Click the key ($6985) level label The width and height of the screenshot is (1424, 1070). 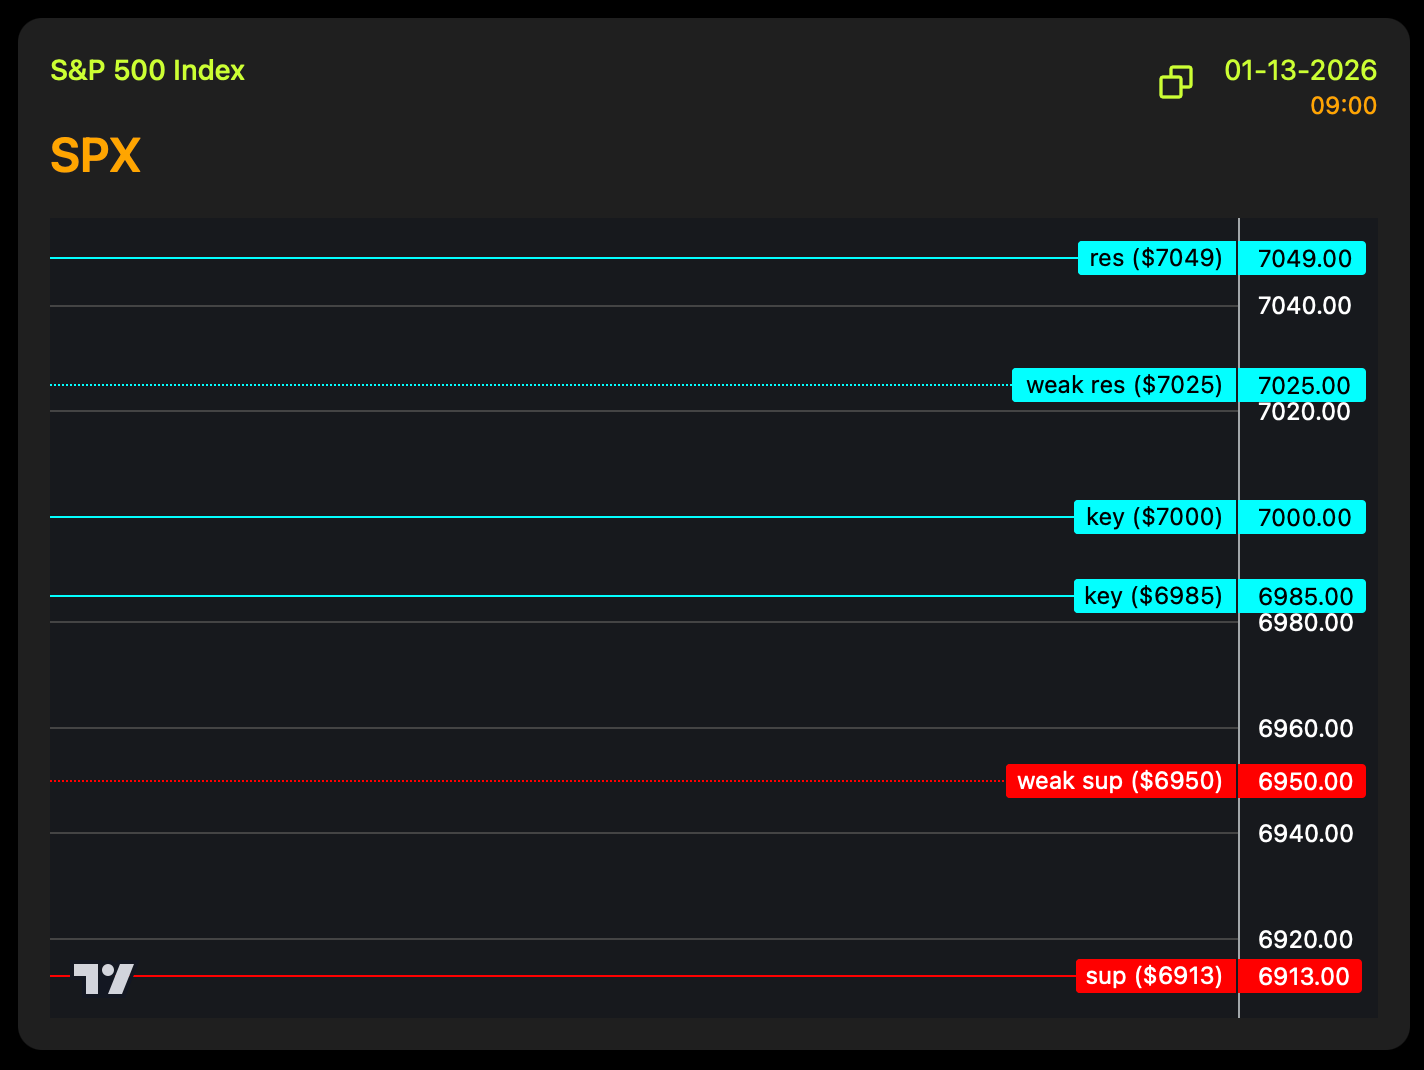(1154, 596)
